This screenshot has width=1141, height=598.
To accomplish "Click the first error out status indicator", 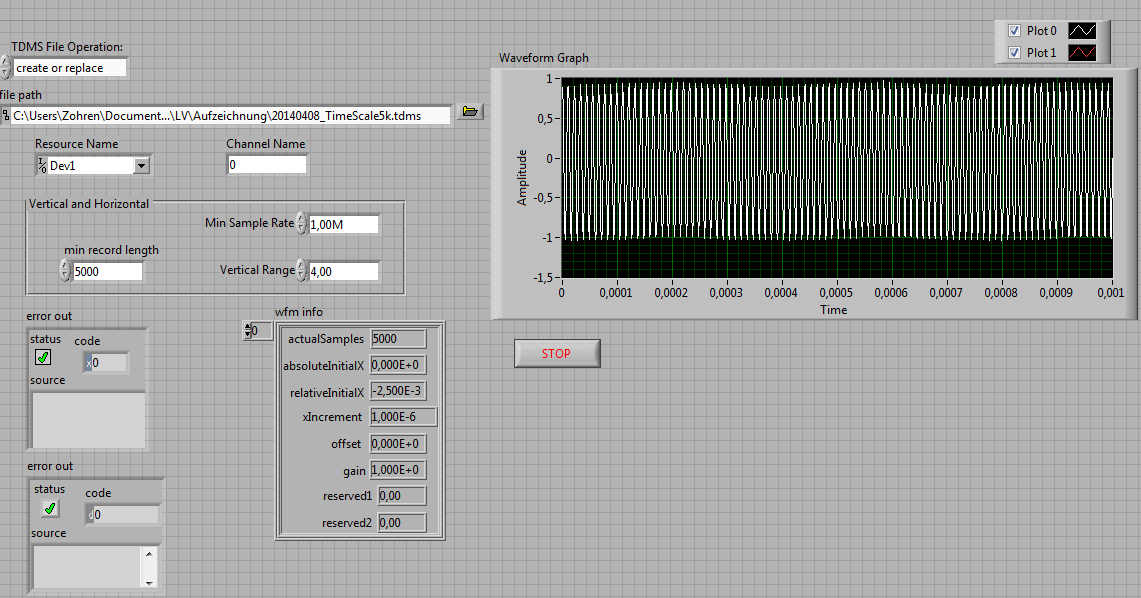I will 43,357.
